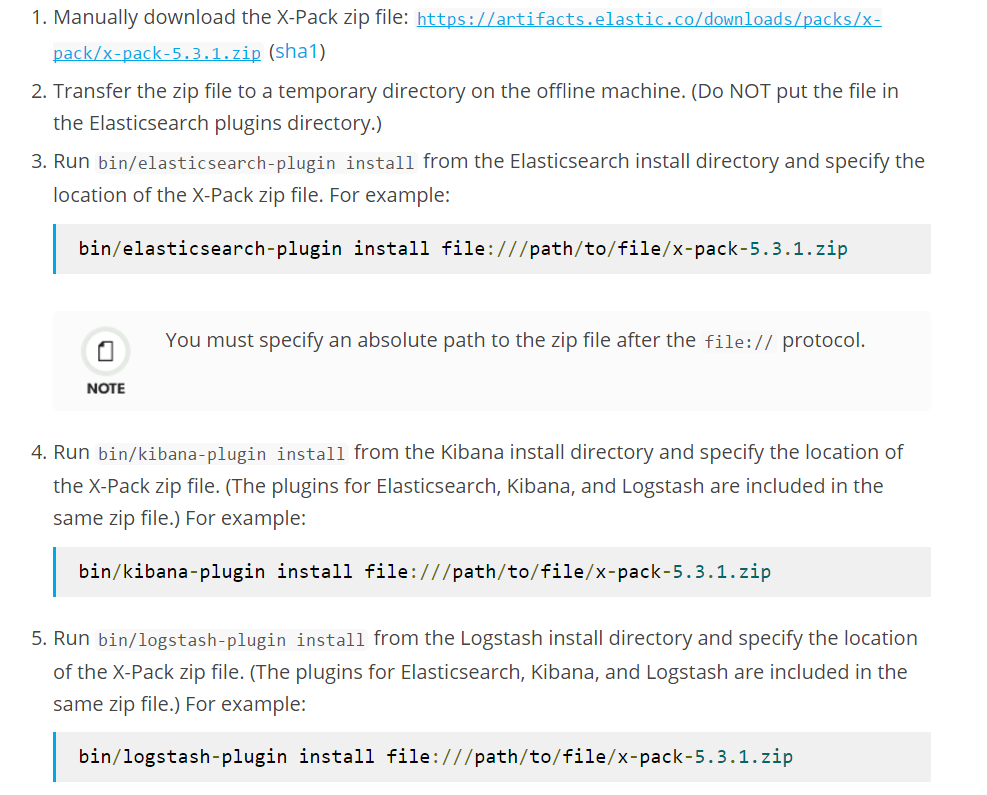The height and width of the screenshot is (795, 987).
Task: Click inline code bin/kibana-plugin install
Action: click(x=222, y=454)
